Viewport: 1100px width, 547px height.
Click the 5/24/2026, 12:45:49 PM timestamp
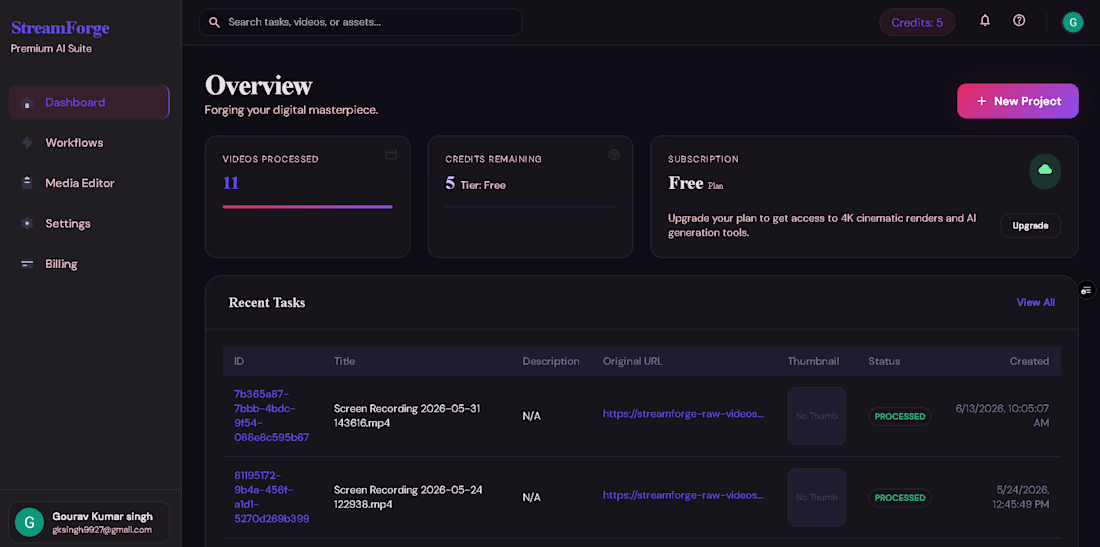(1020, 497)
